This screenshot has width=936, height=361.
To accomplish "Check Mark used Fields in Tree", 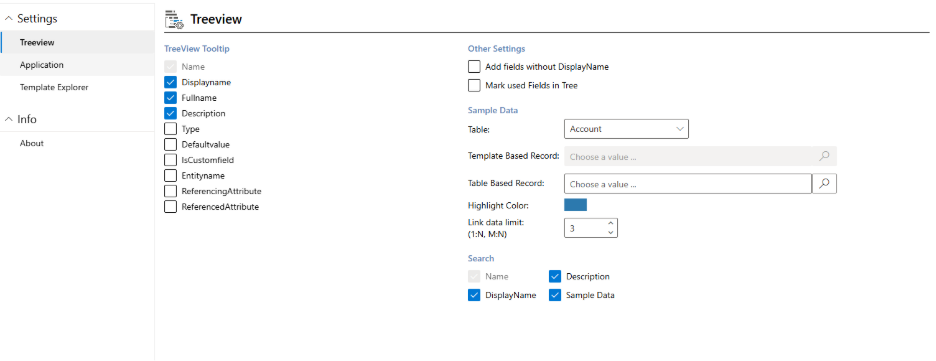I will tap(475, 85).
